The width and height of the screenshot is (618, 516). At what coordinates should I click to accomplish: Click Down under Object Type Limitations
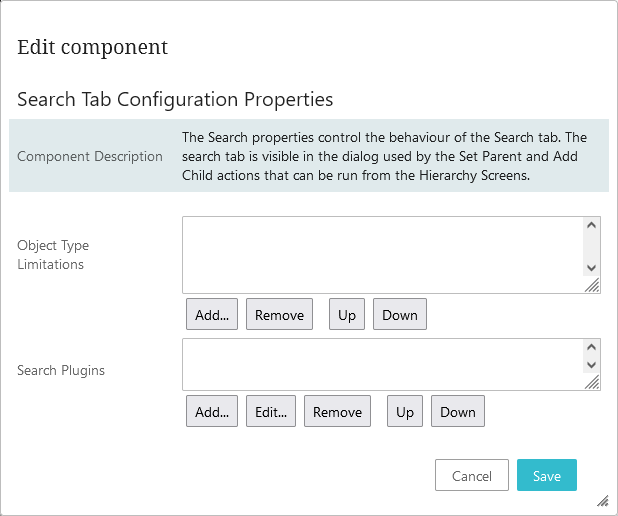pyautogui.click(x=400, y=314)
